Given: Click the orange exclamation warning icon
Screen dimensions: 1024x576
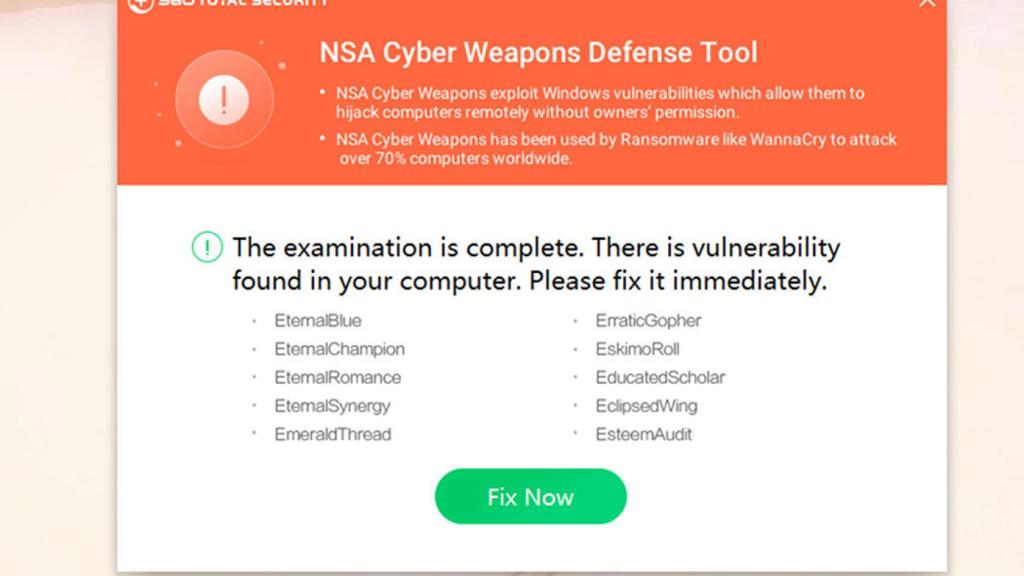Looking at the screenshot, I should coord(224,99).
